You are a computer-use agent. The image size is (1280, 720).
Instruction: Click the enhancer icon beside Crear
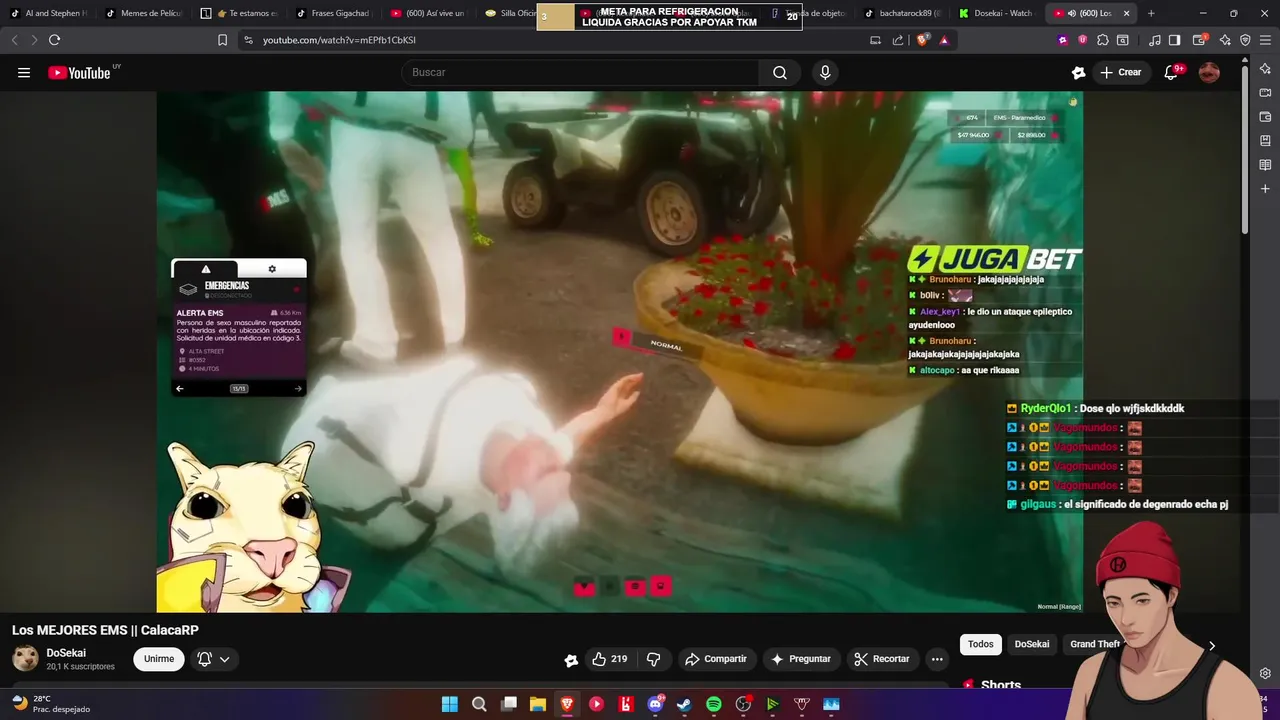click(1078, 72)
